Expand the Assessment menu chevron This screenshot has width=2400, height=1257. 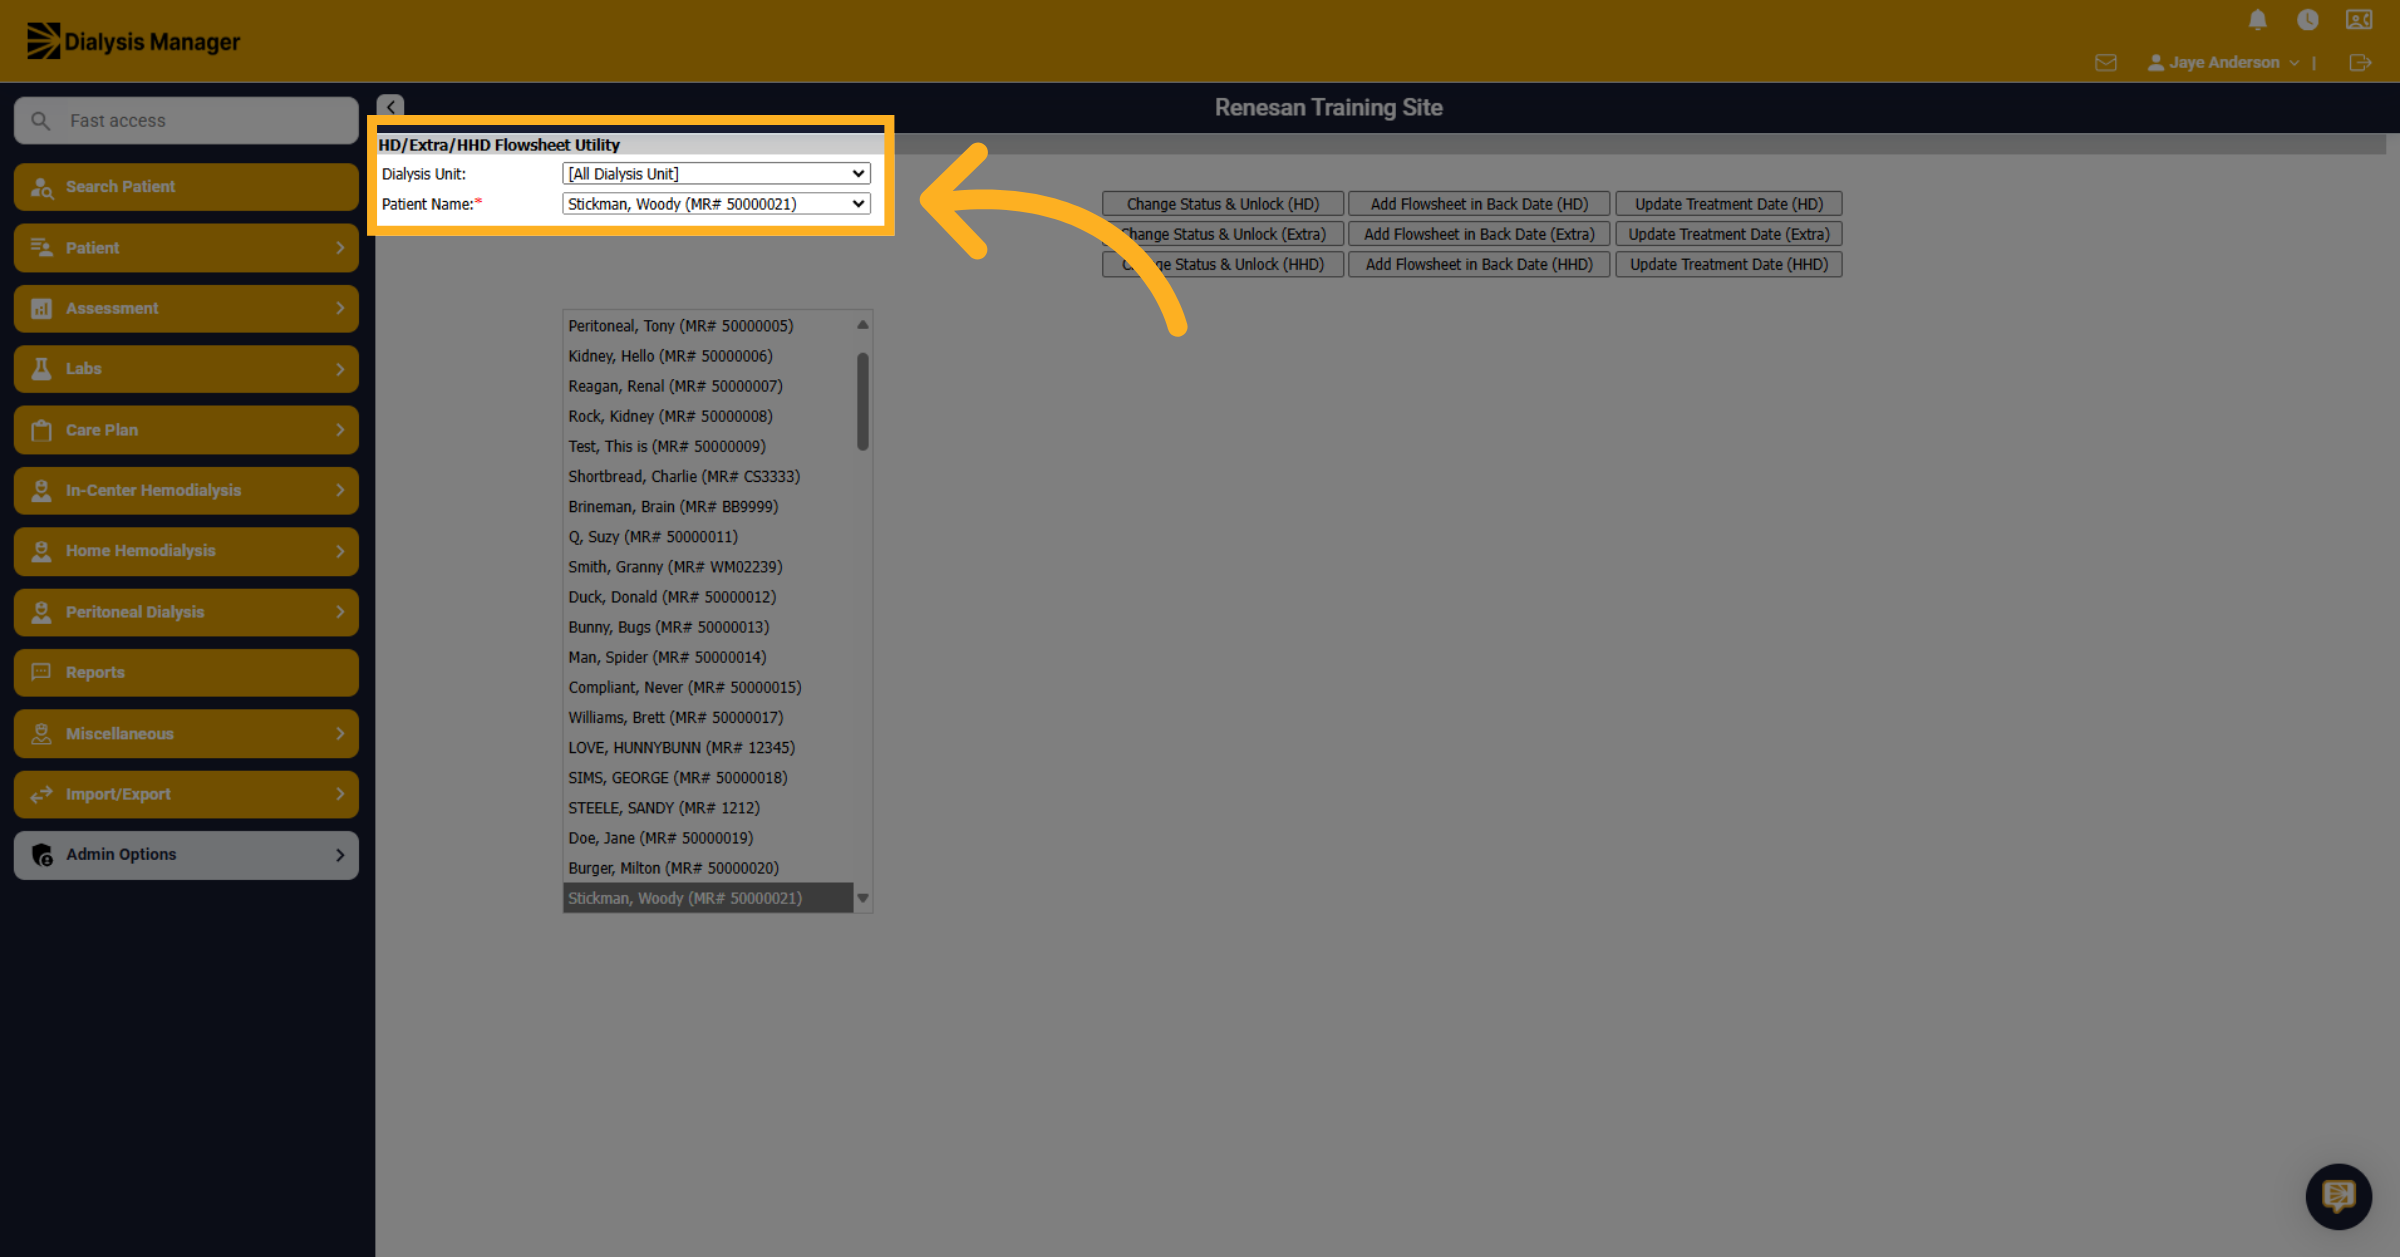click(x=340, y=309)
